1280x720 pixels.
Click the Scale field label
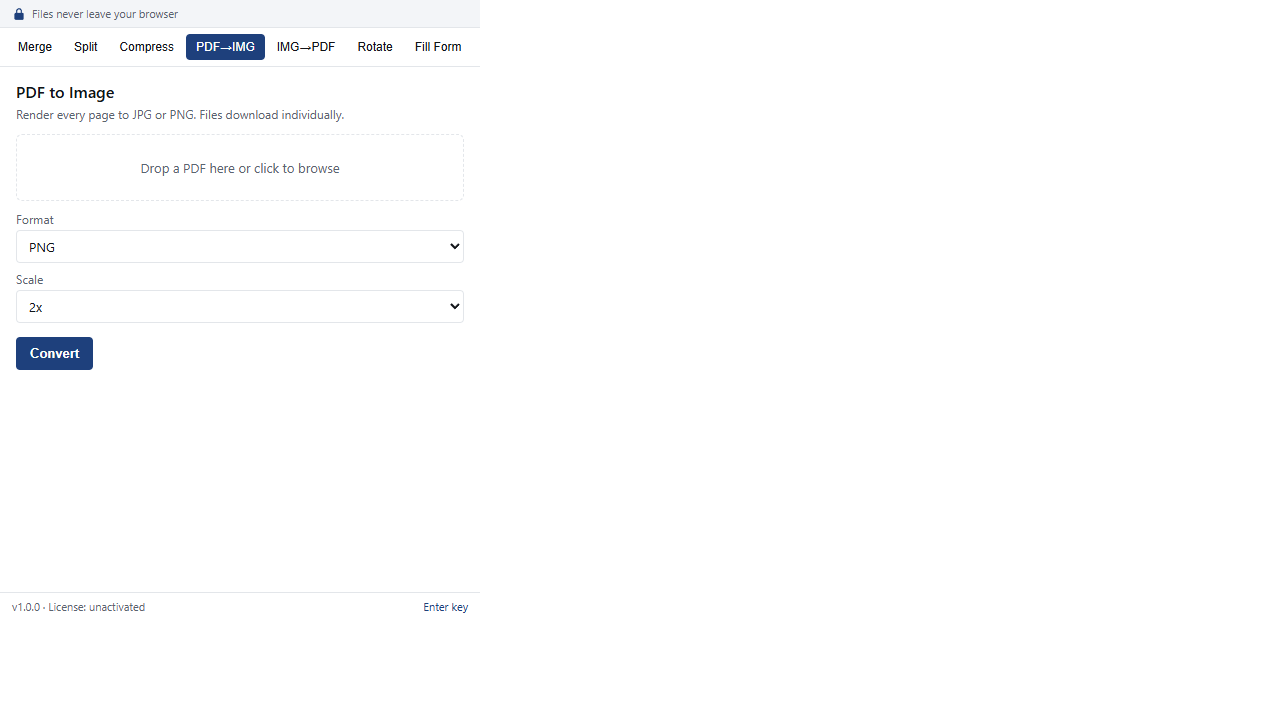[30, 280]
